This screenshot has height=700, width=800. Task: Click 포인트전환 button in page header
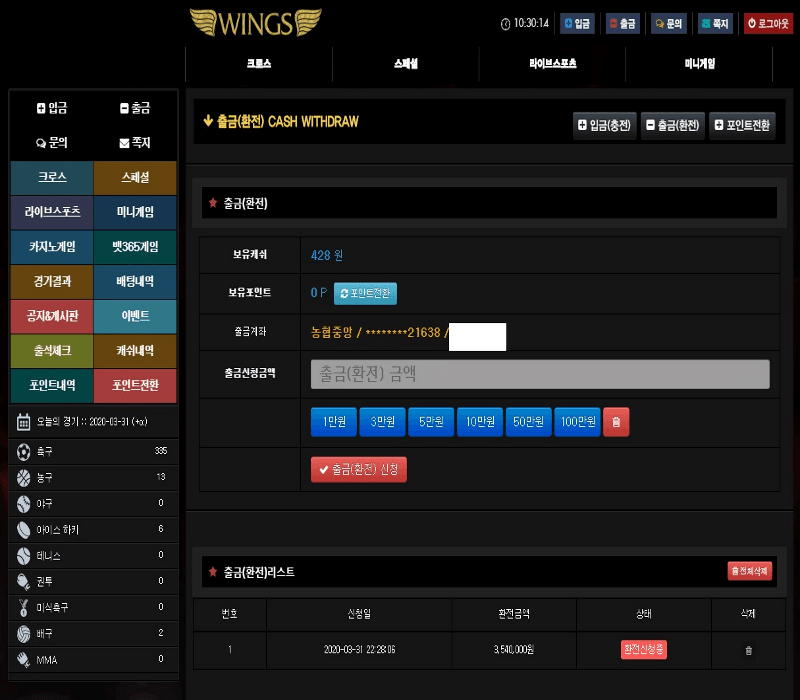click(x=742, y=126)
